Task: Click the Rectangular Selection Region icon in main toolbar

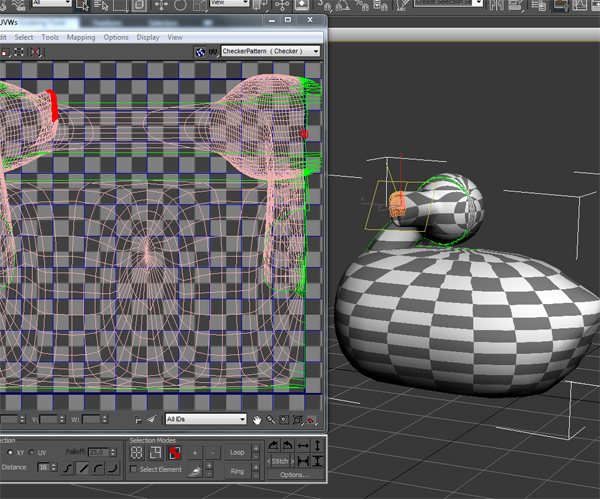Action: point(119,5)
